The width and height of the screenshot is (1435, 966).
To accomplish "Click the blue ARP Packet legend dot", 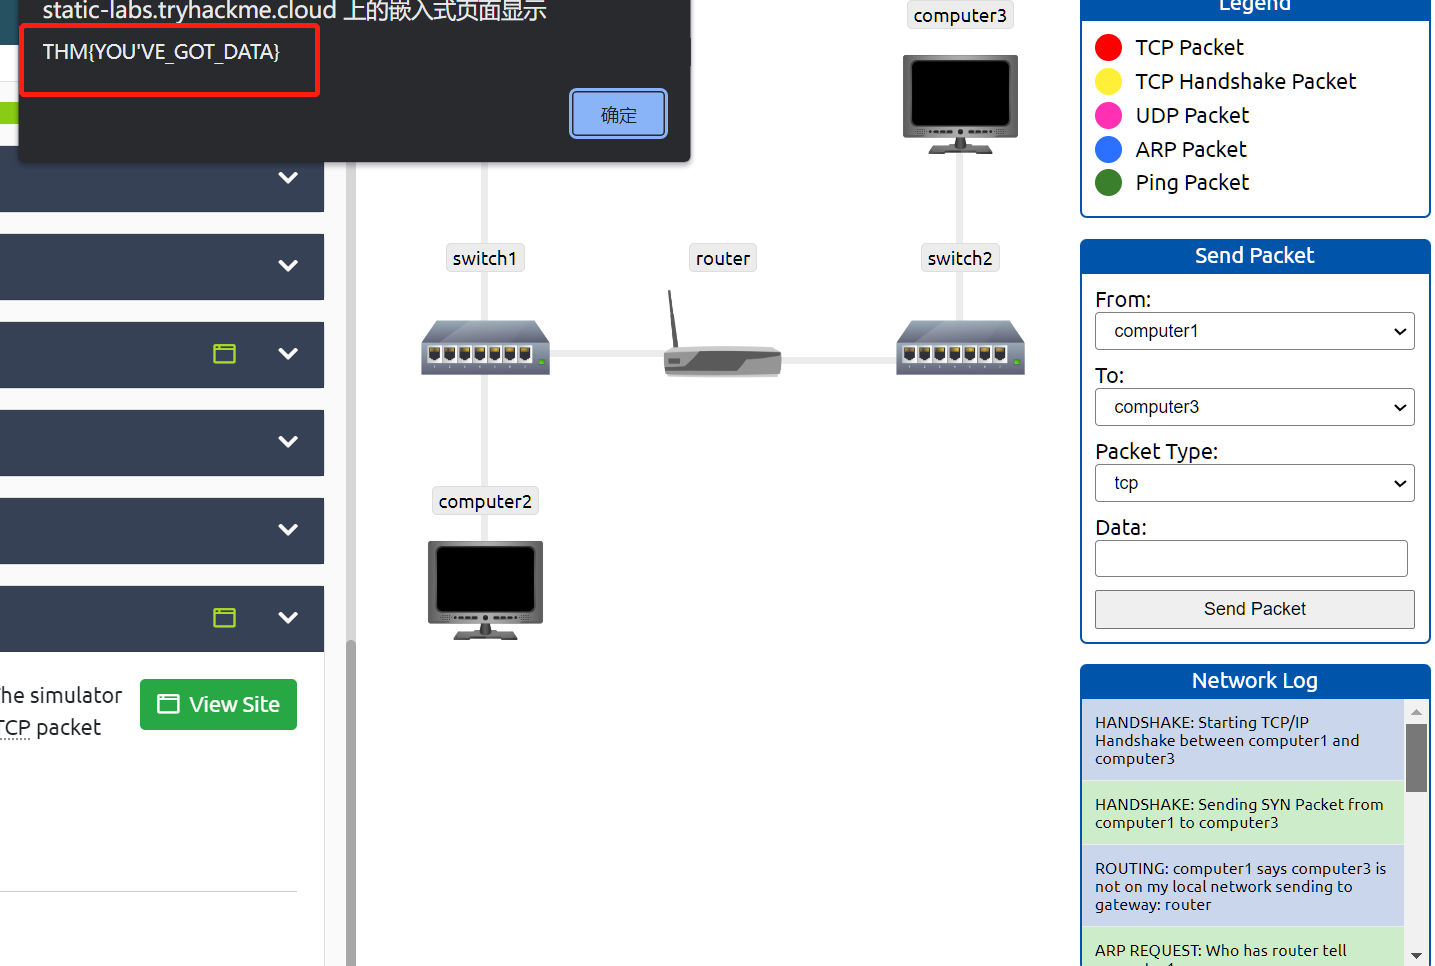I will (1108, 150).
